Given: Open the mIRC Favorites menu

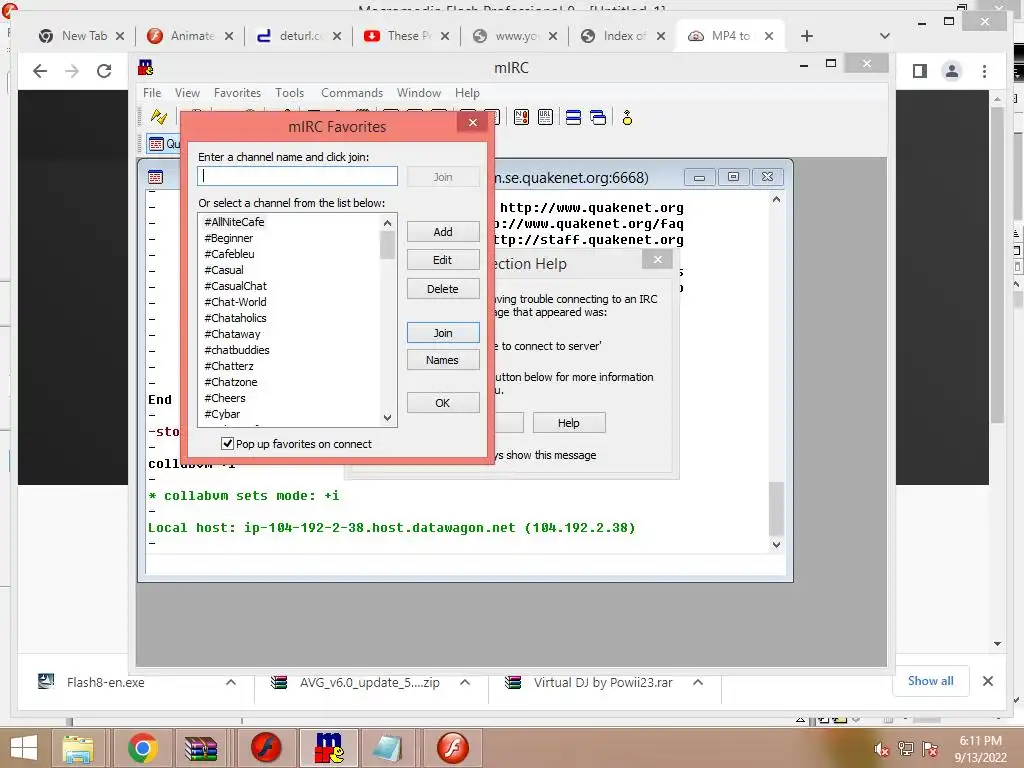Looking at the screenshot, I should point(237,93).
